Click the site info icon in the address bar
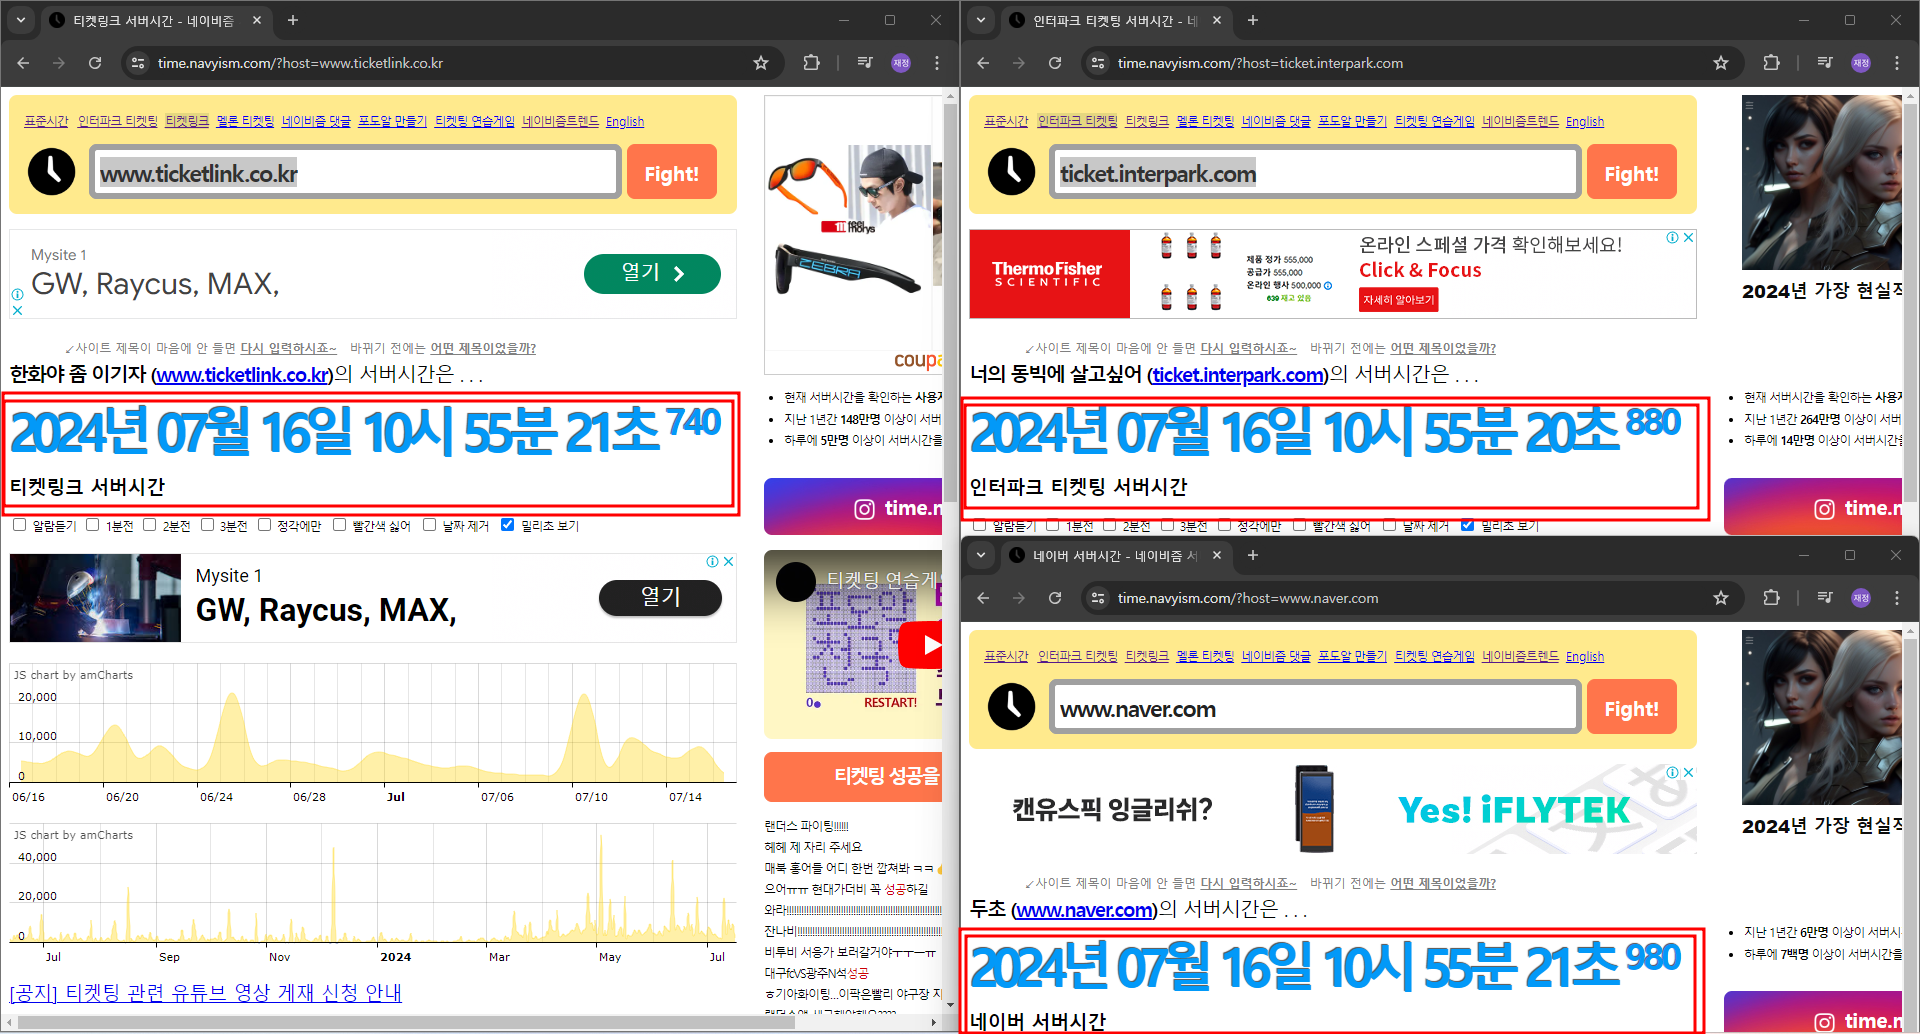 [137, 62]
